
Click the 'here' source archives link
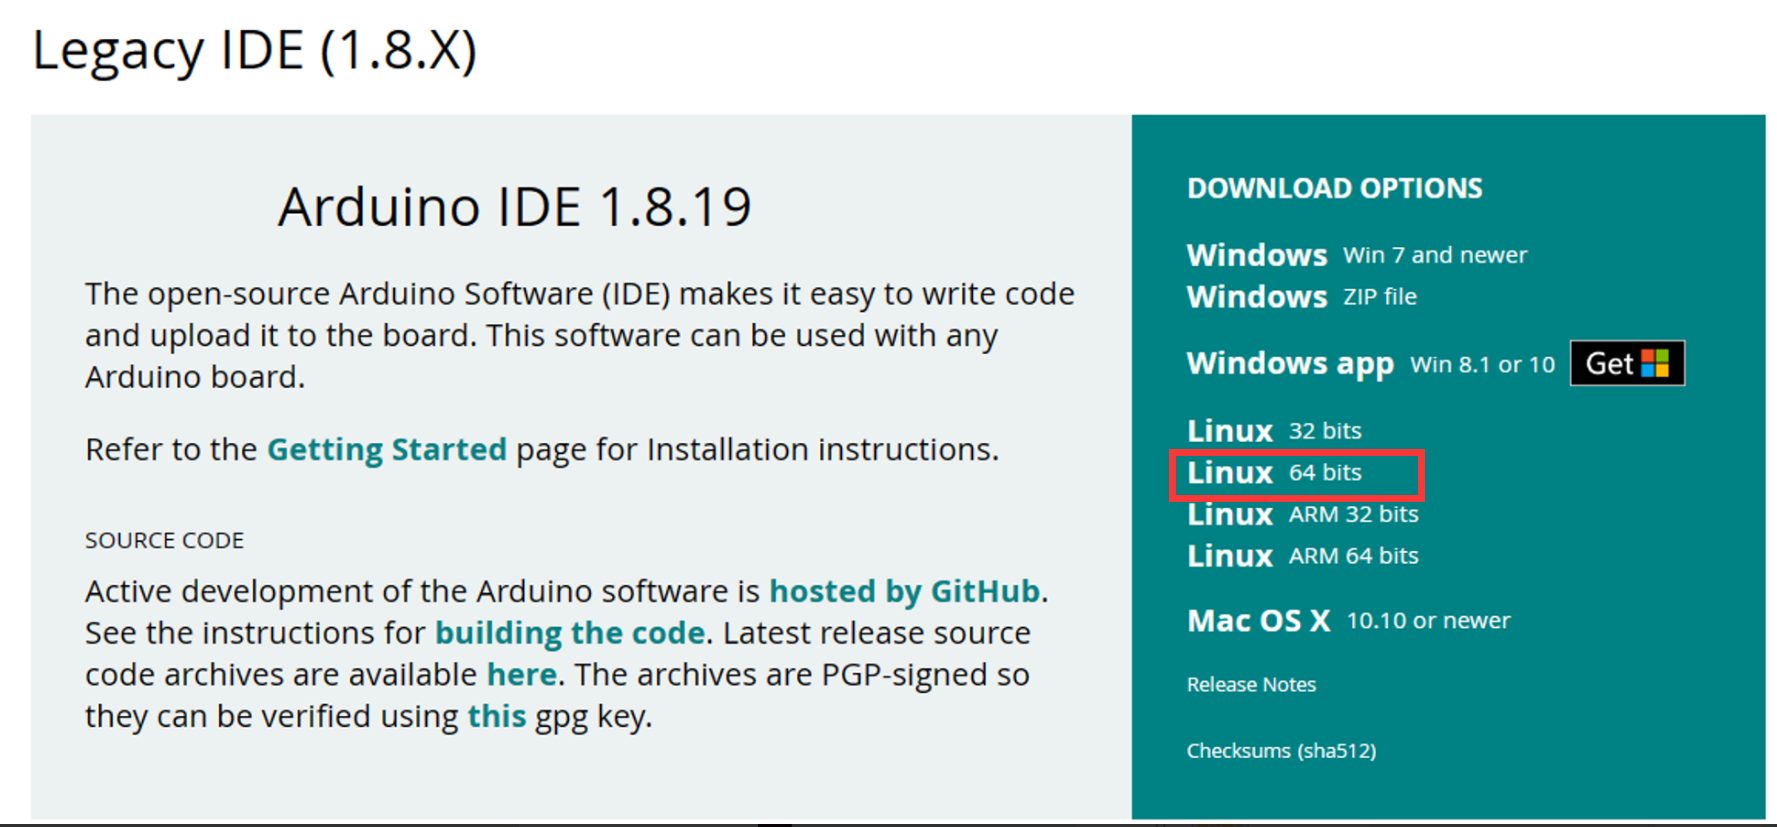(x=521, y=675)
